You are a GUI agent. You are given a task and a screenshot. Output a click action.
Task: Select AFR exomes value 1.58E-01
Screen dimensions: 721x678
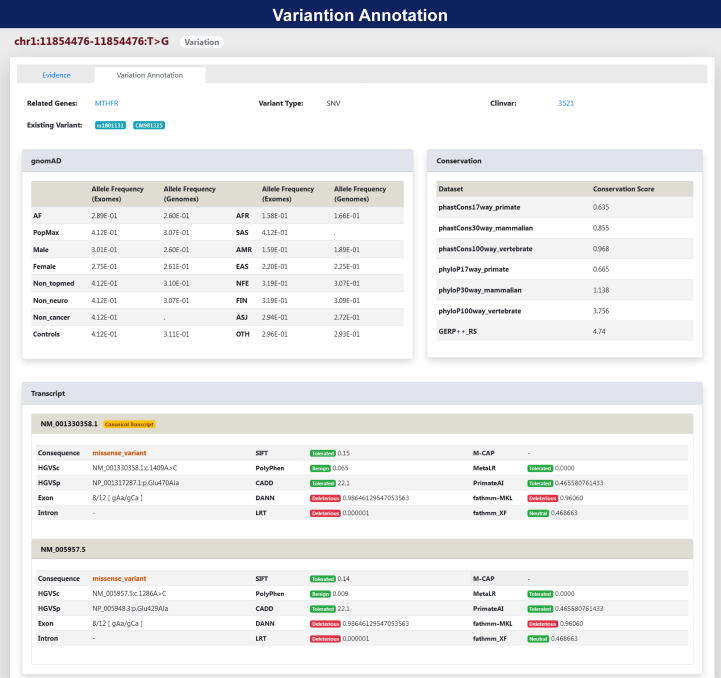275,216
